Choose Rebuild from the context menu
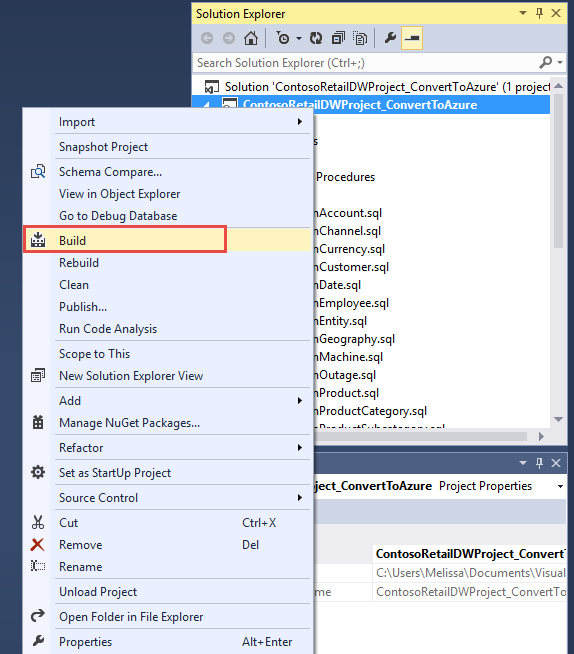The height and width of the screenshot is (654, 574). tap(181, 263)
